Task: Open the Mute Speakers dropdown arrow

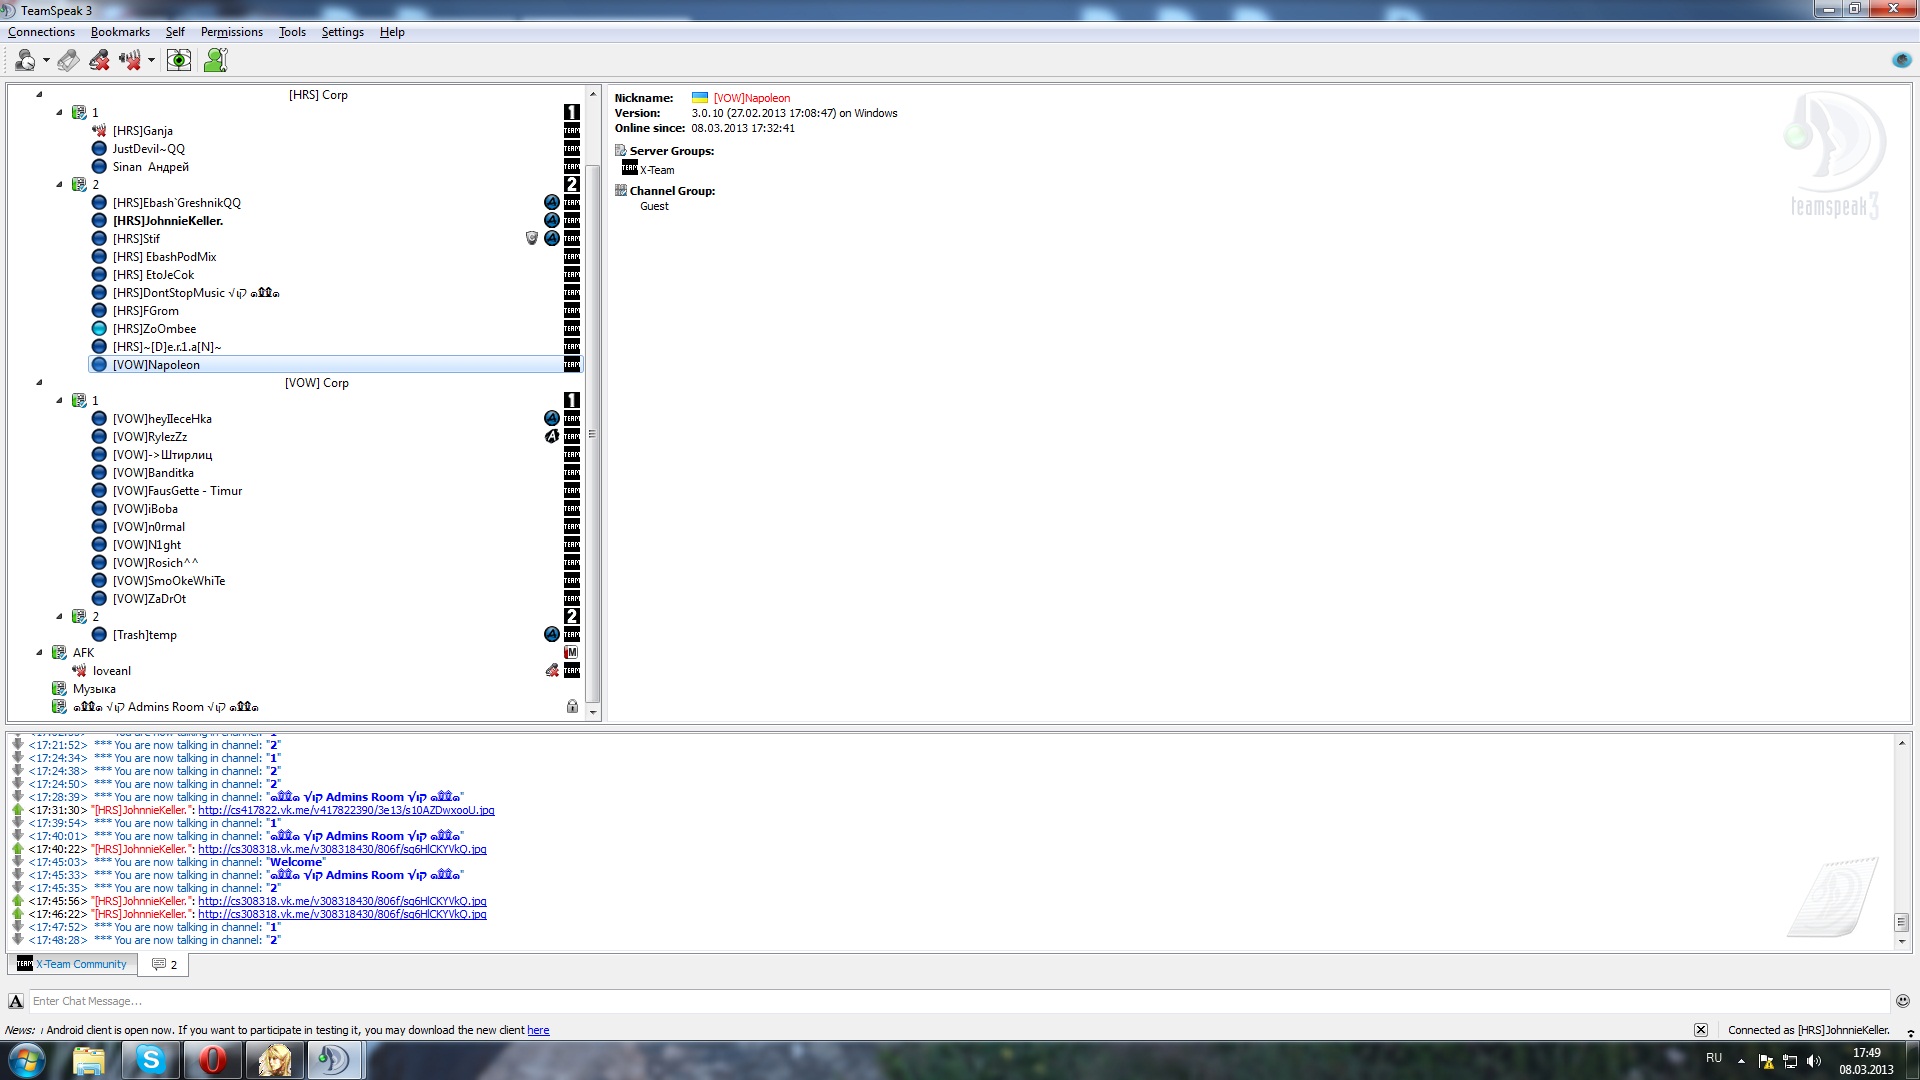Action: click(x=151, y=61)
